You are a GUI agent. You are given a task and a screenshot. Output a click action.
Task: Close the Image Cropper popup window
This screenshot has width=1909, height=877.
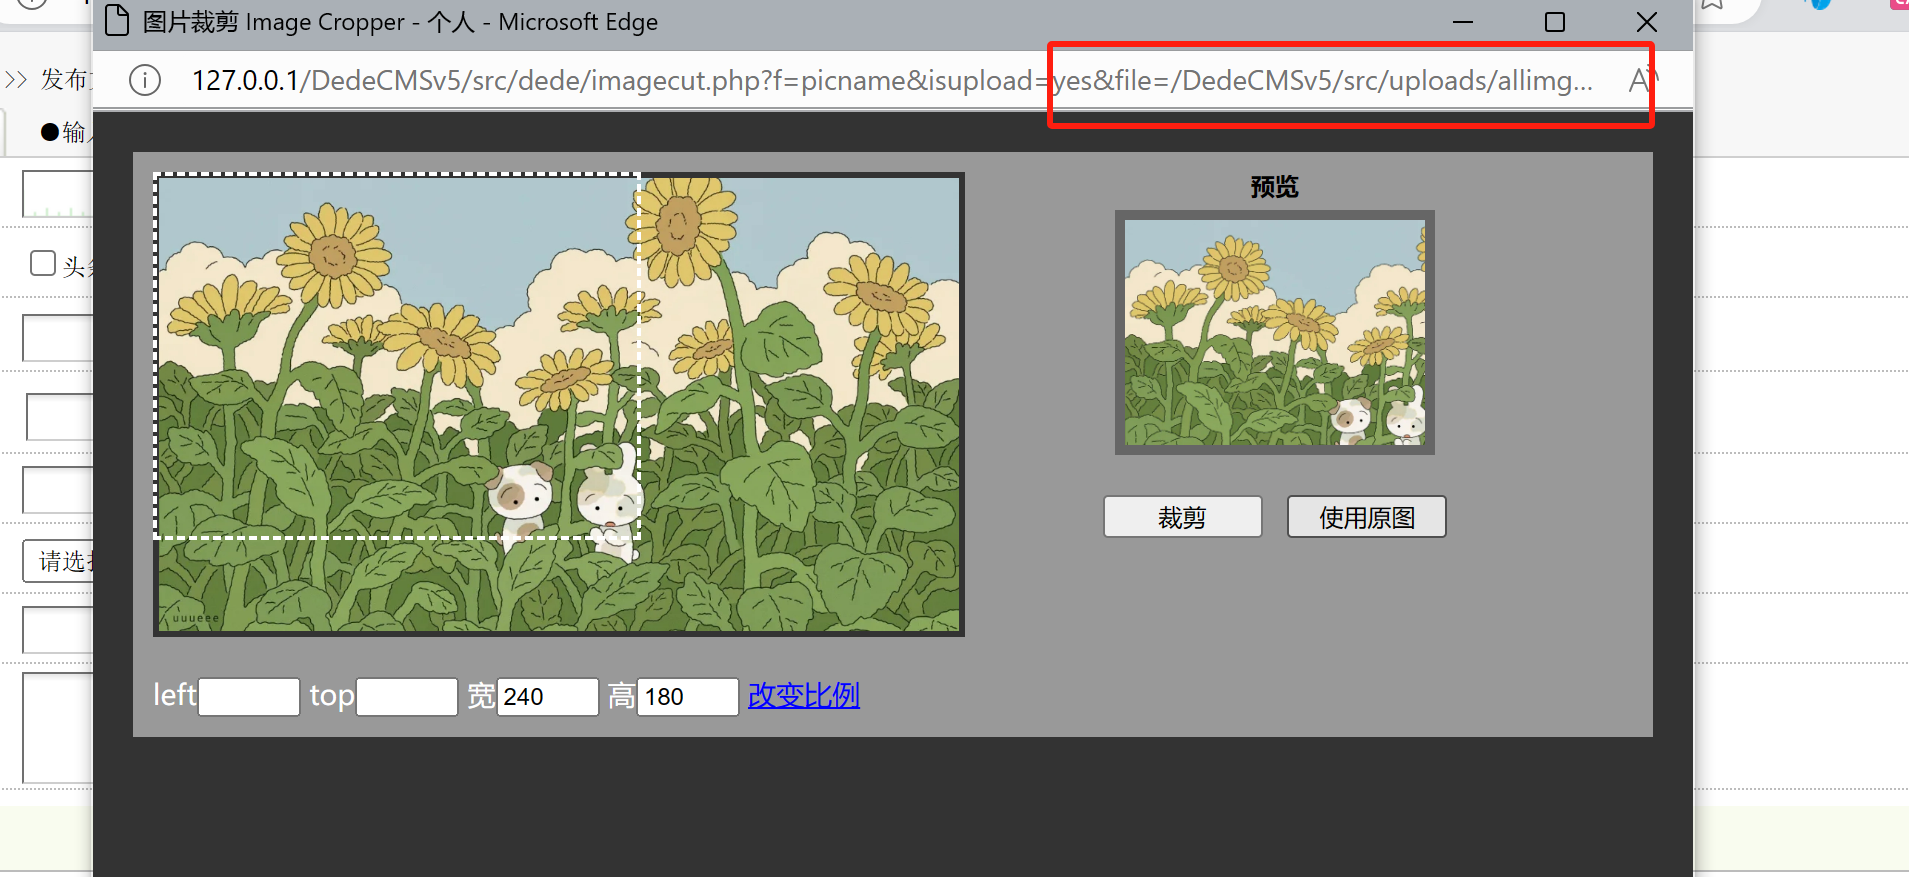[1646, 22]
